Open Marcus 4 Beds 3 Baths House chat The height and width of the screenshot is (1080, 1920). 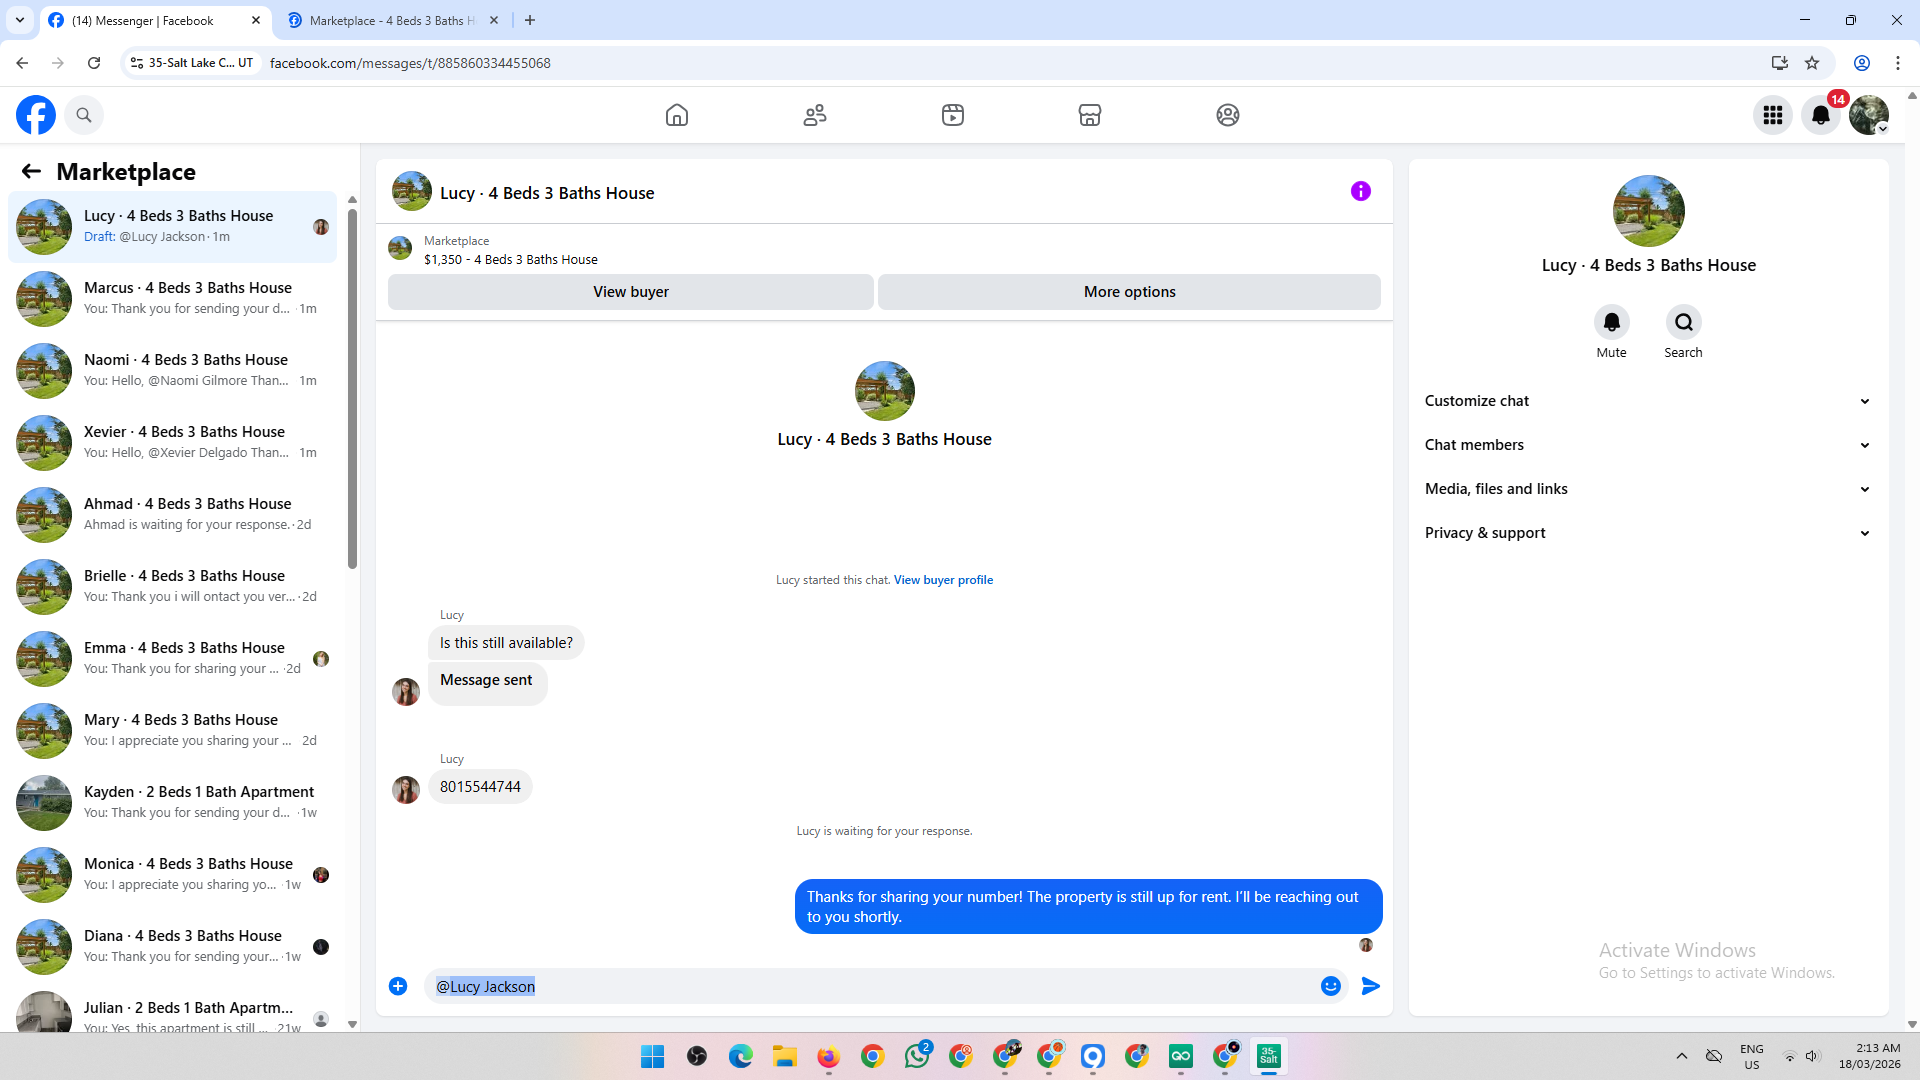(x=172, y=298)
